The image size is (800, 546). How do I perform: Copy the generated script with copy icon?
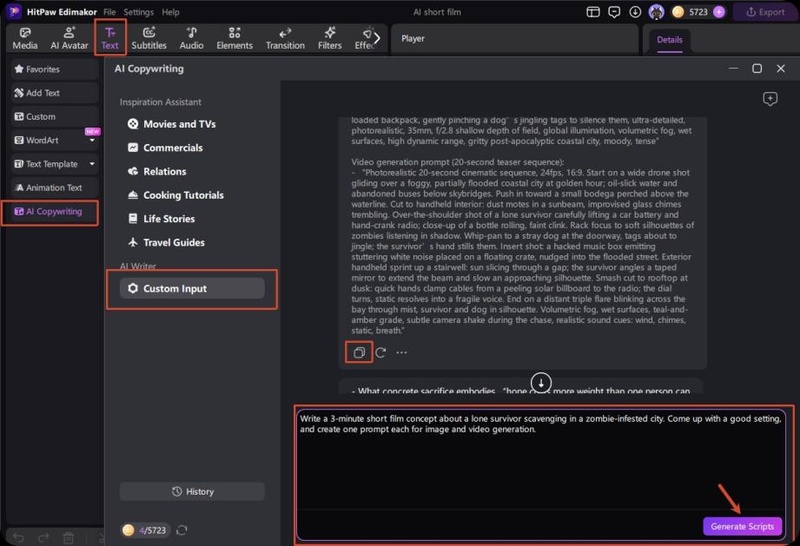[x=359, y=353]
